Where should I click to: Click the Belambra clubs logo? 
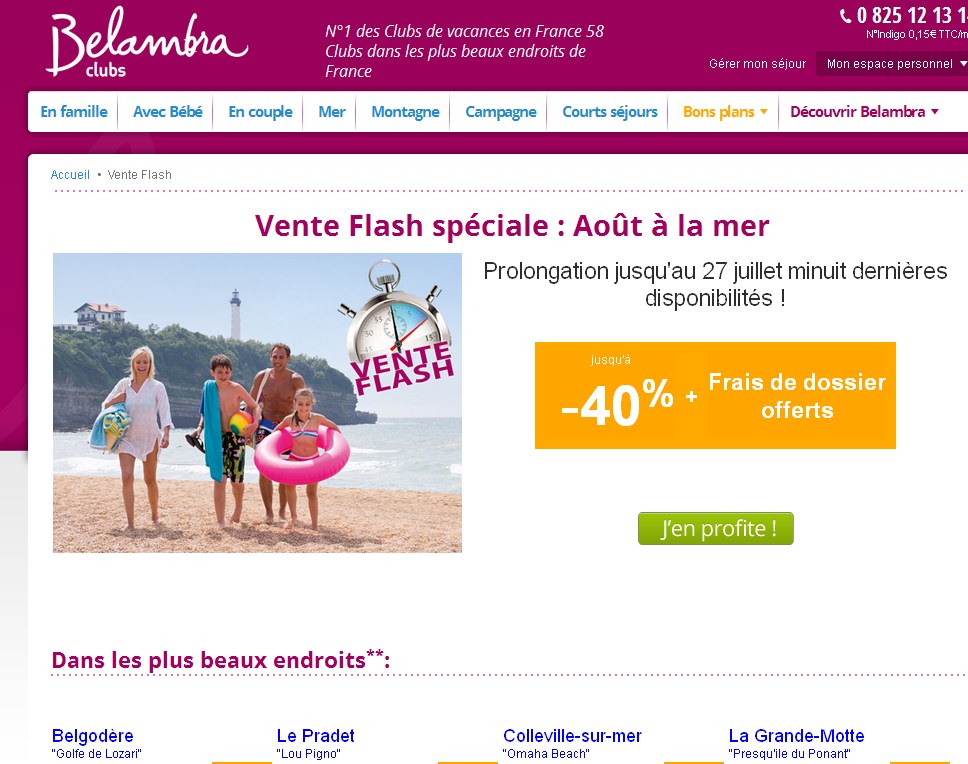coord(147,43)
